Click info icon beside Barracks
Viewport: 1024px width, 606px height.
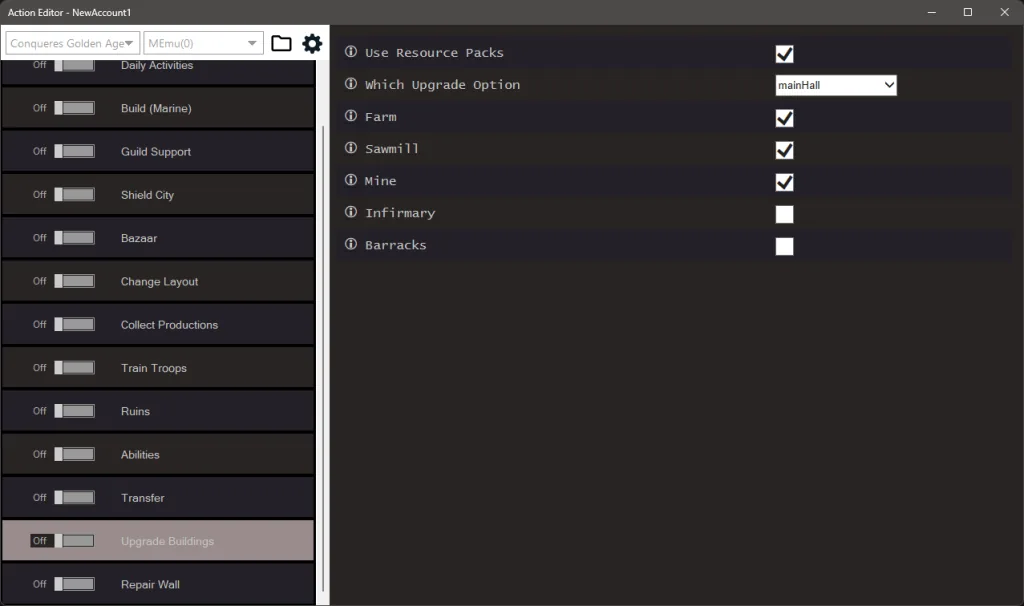[x=351, y=244]
